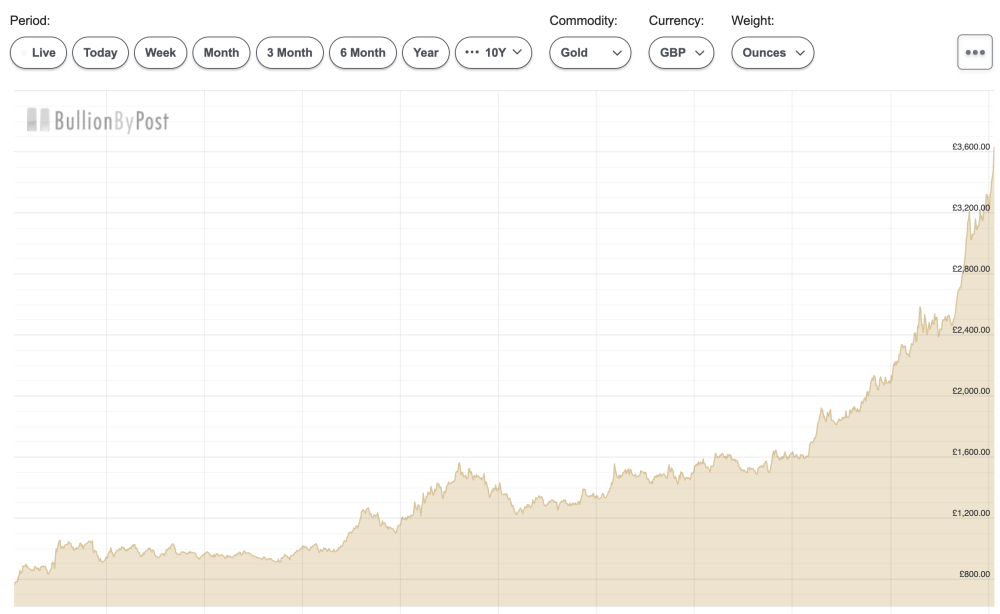The height and width of the screenshot is (614, 1000).
Task: Click the BullionByPost logo watermark
Action: pos(98,121)
